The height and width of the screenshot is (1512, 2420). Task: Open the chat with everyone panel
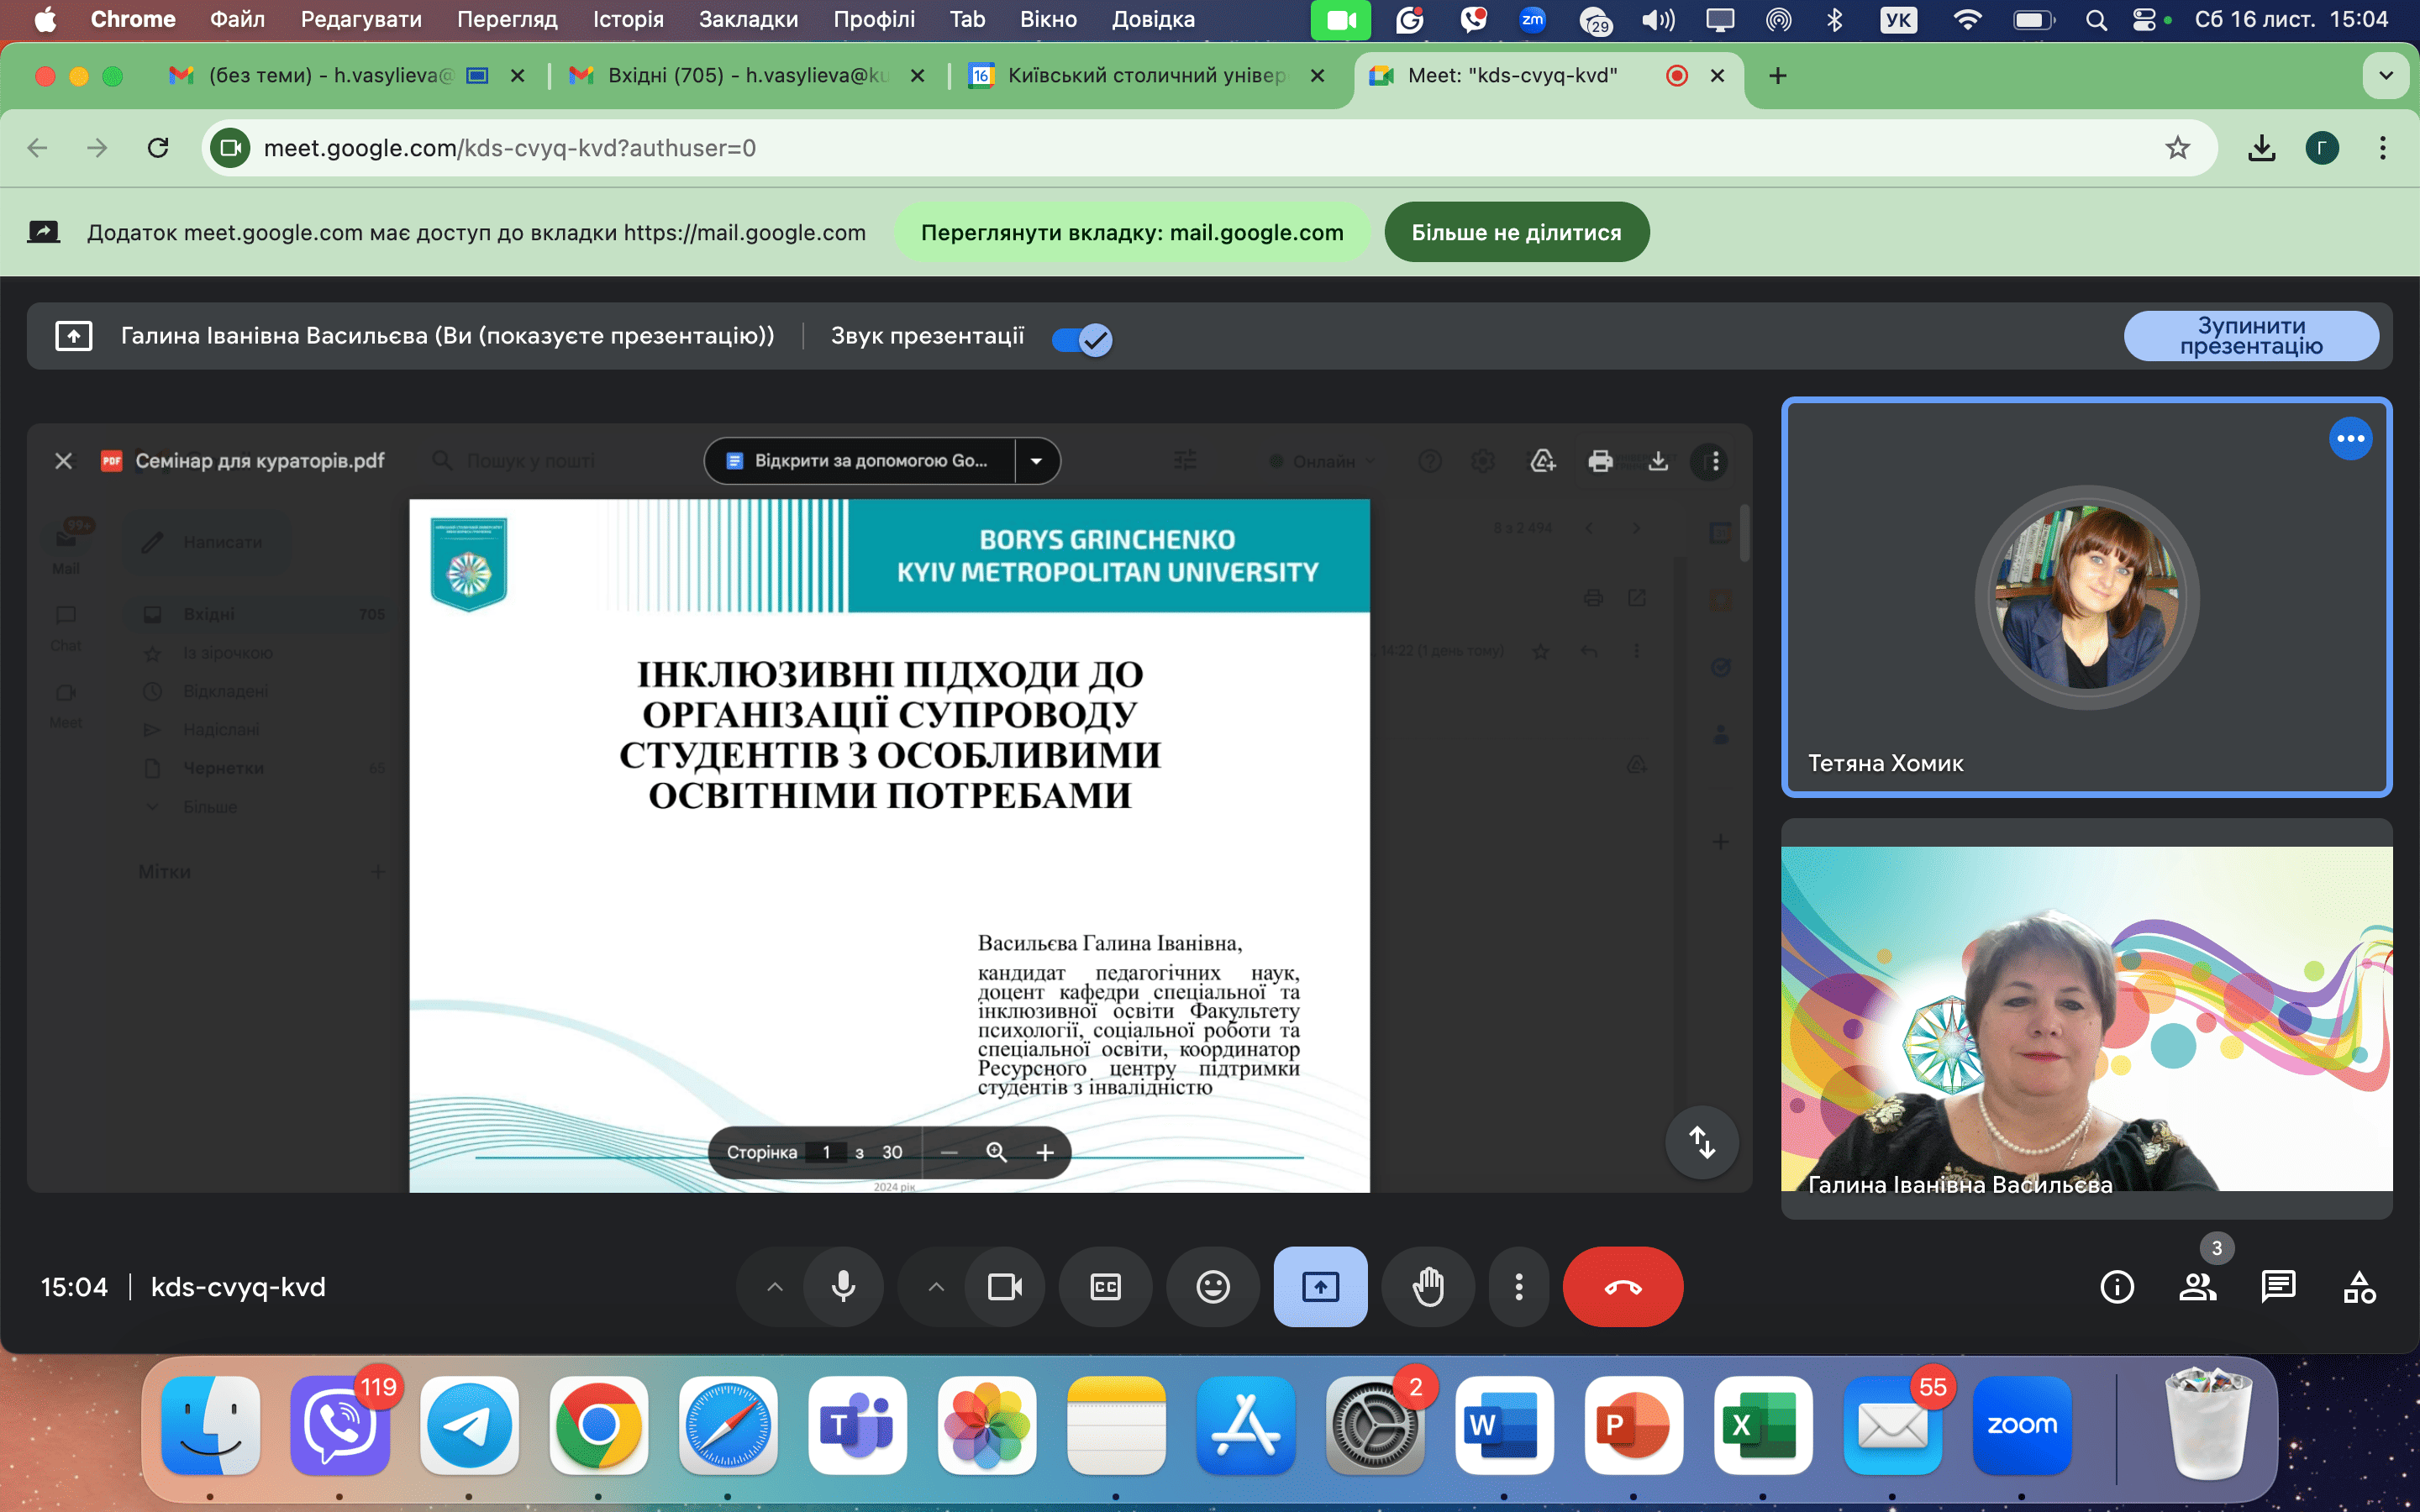(x=2278, y=1286)
